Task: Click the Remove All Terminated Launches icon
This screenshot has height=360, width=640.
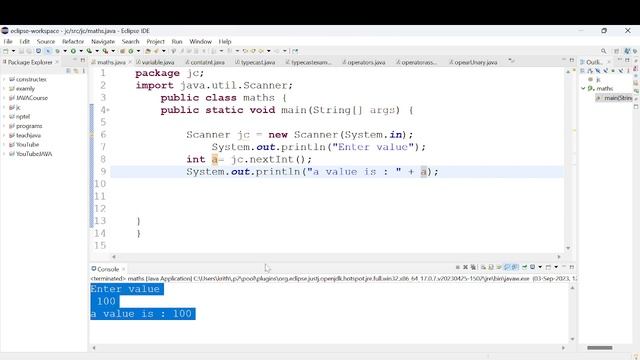Action: (473, 267)
